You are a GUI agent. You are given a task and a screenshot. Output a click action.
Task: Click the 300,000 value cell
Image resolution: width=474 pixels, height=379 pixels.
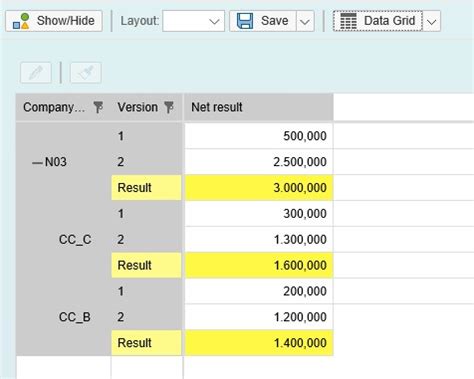coord(259,214)
